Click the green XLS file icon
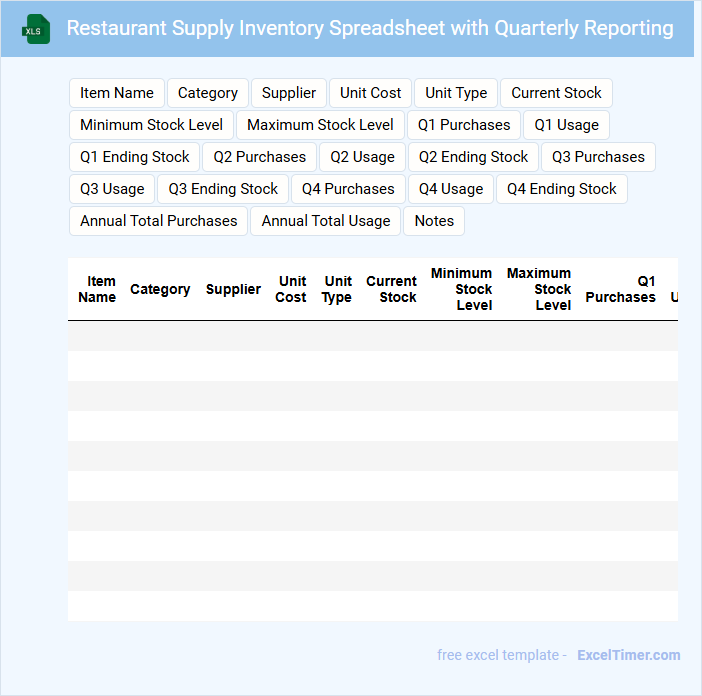The height and width of the screenshot is (696, 702). 36,29
